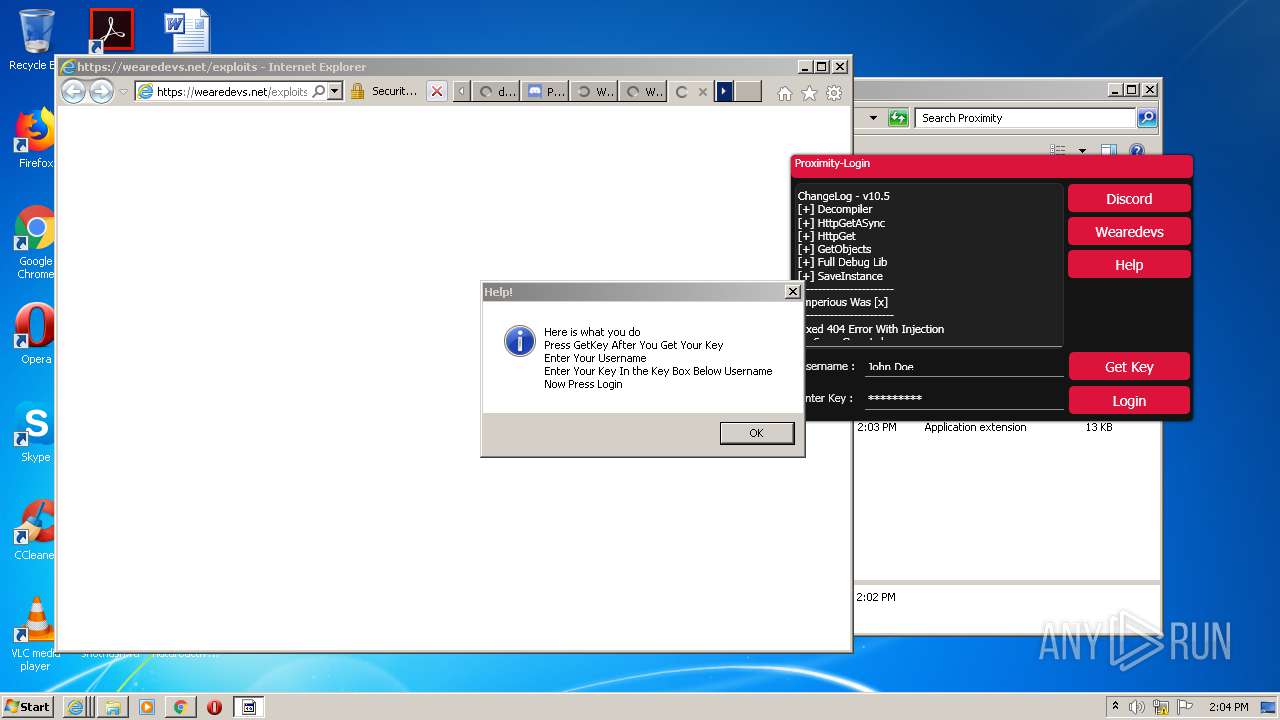This screenshot has height=720, width=1280.
Task: Click Chrome taskbar icon
Action: point(180,707)
